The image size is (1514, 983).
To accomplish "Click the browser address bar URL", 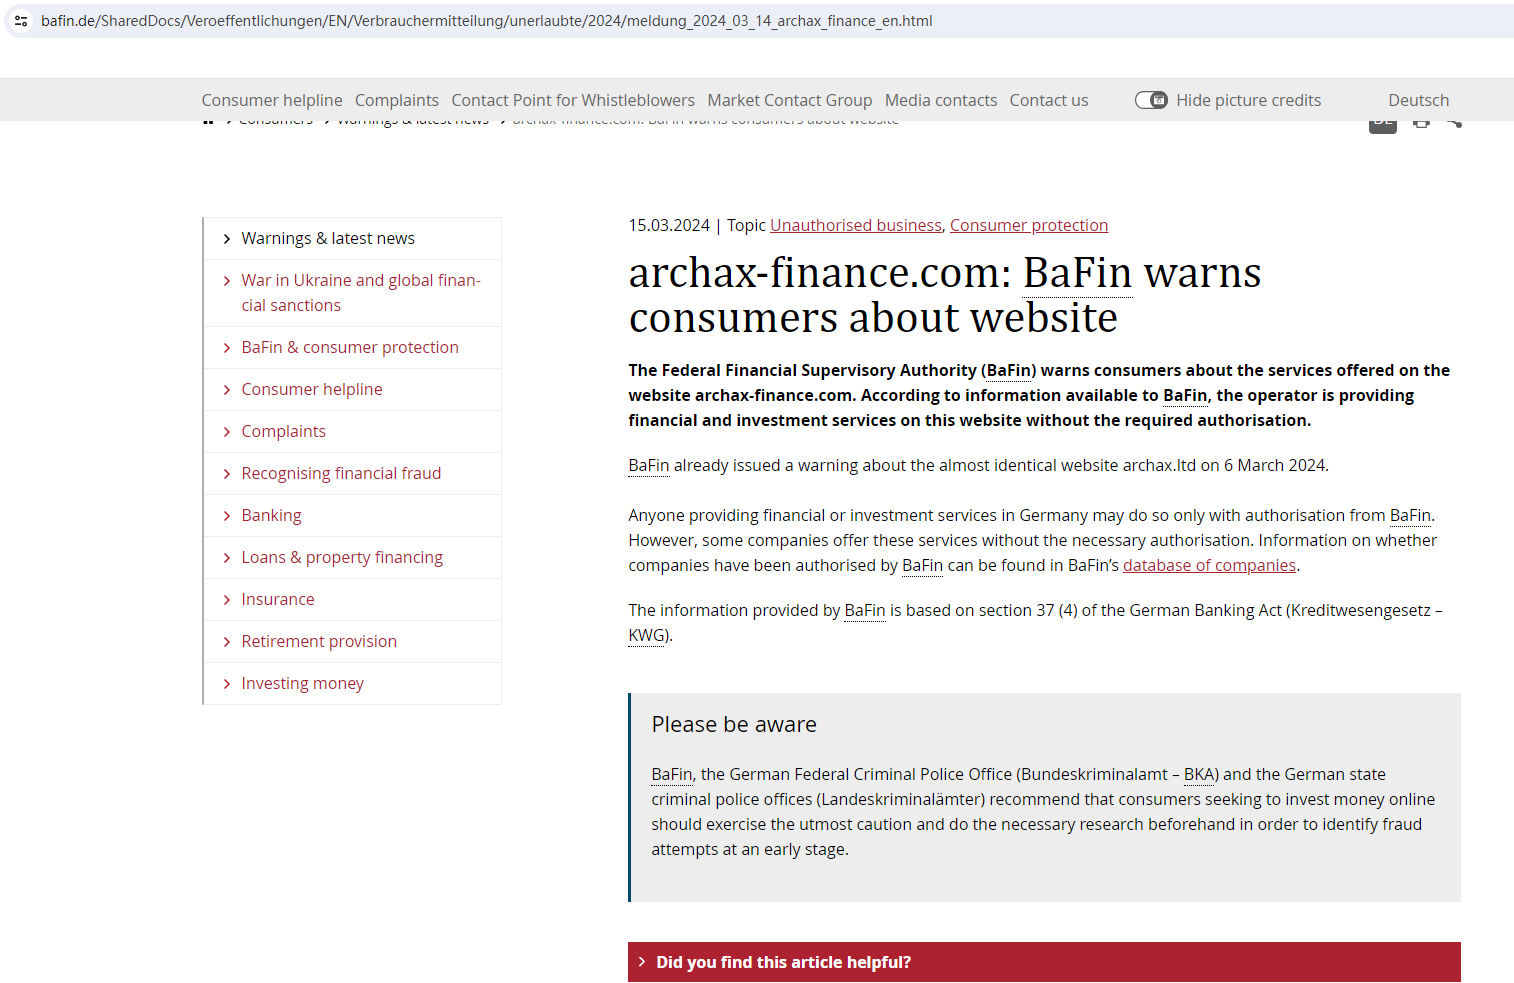I will [486, 21].
